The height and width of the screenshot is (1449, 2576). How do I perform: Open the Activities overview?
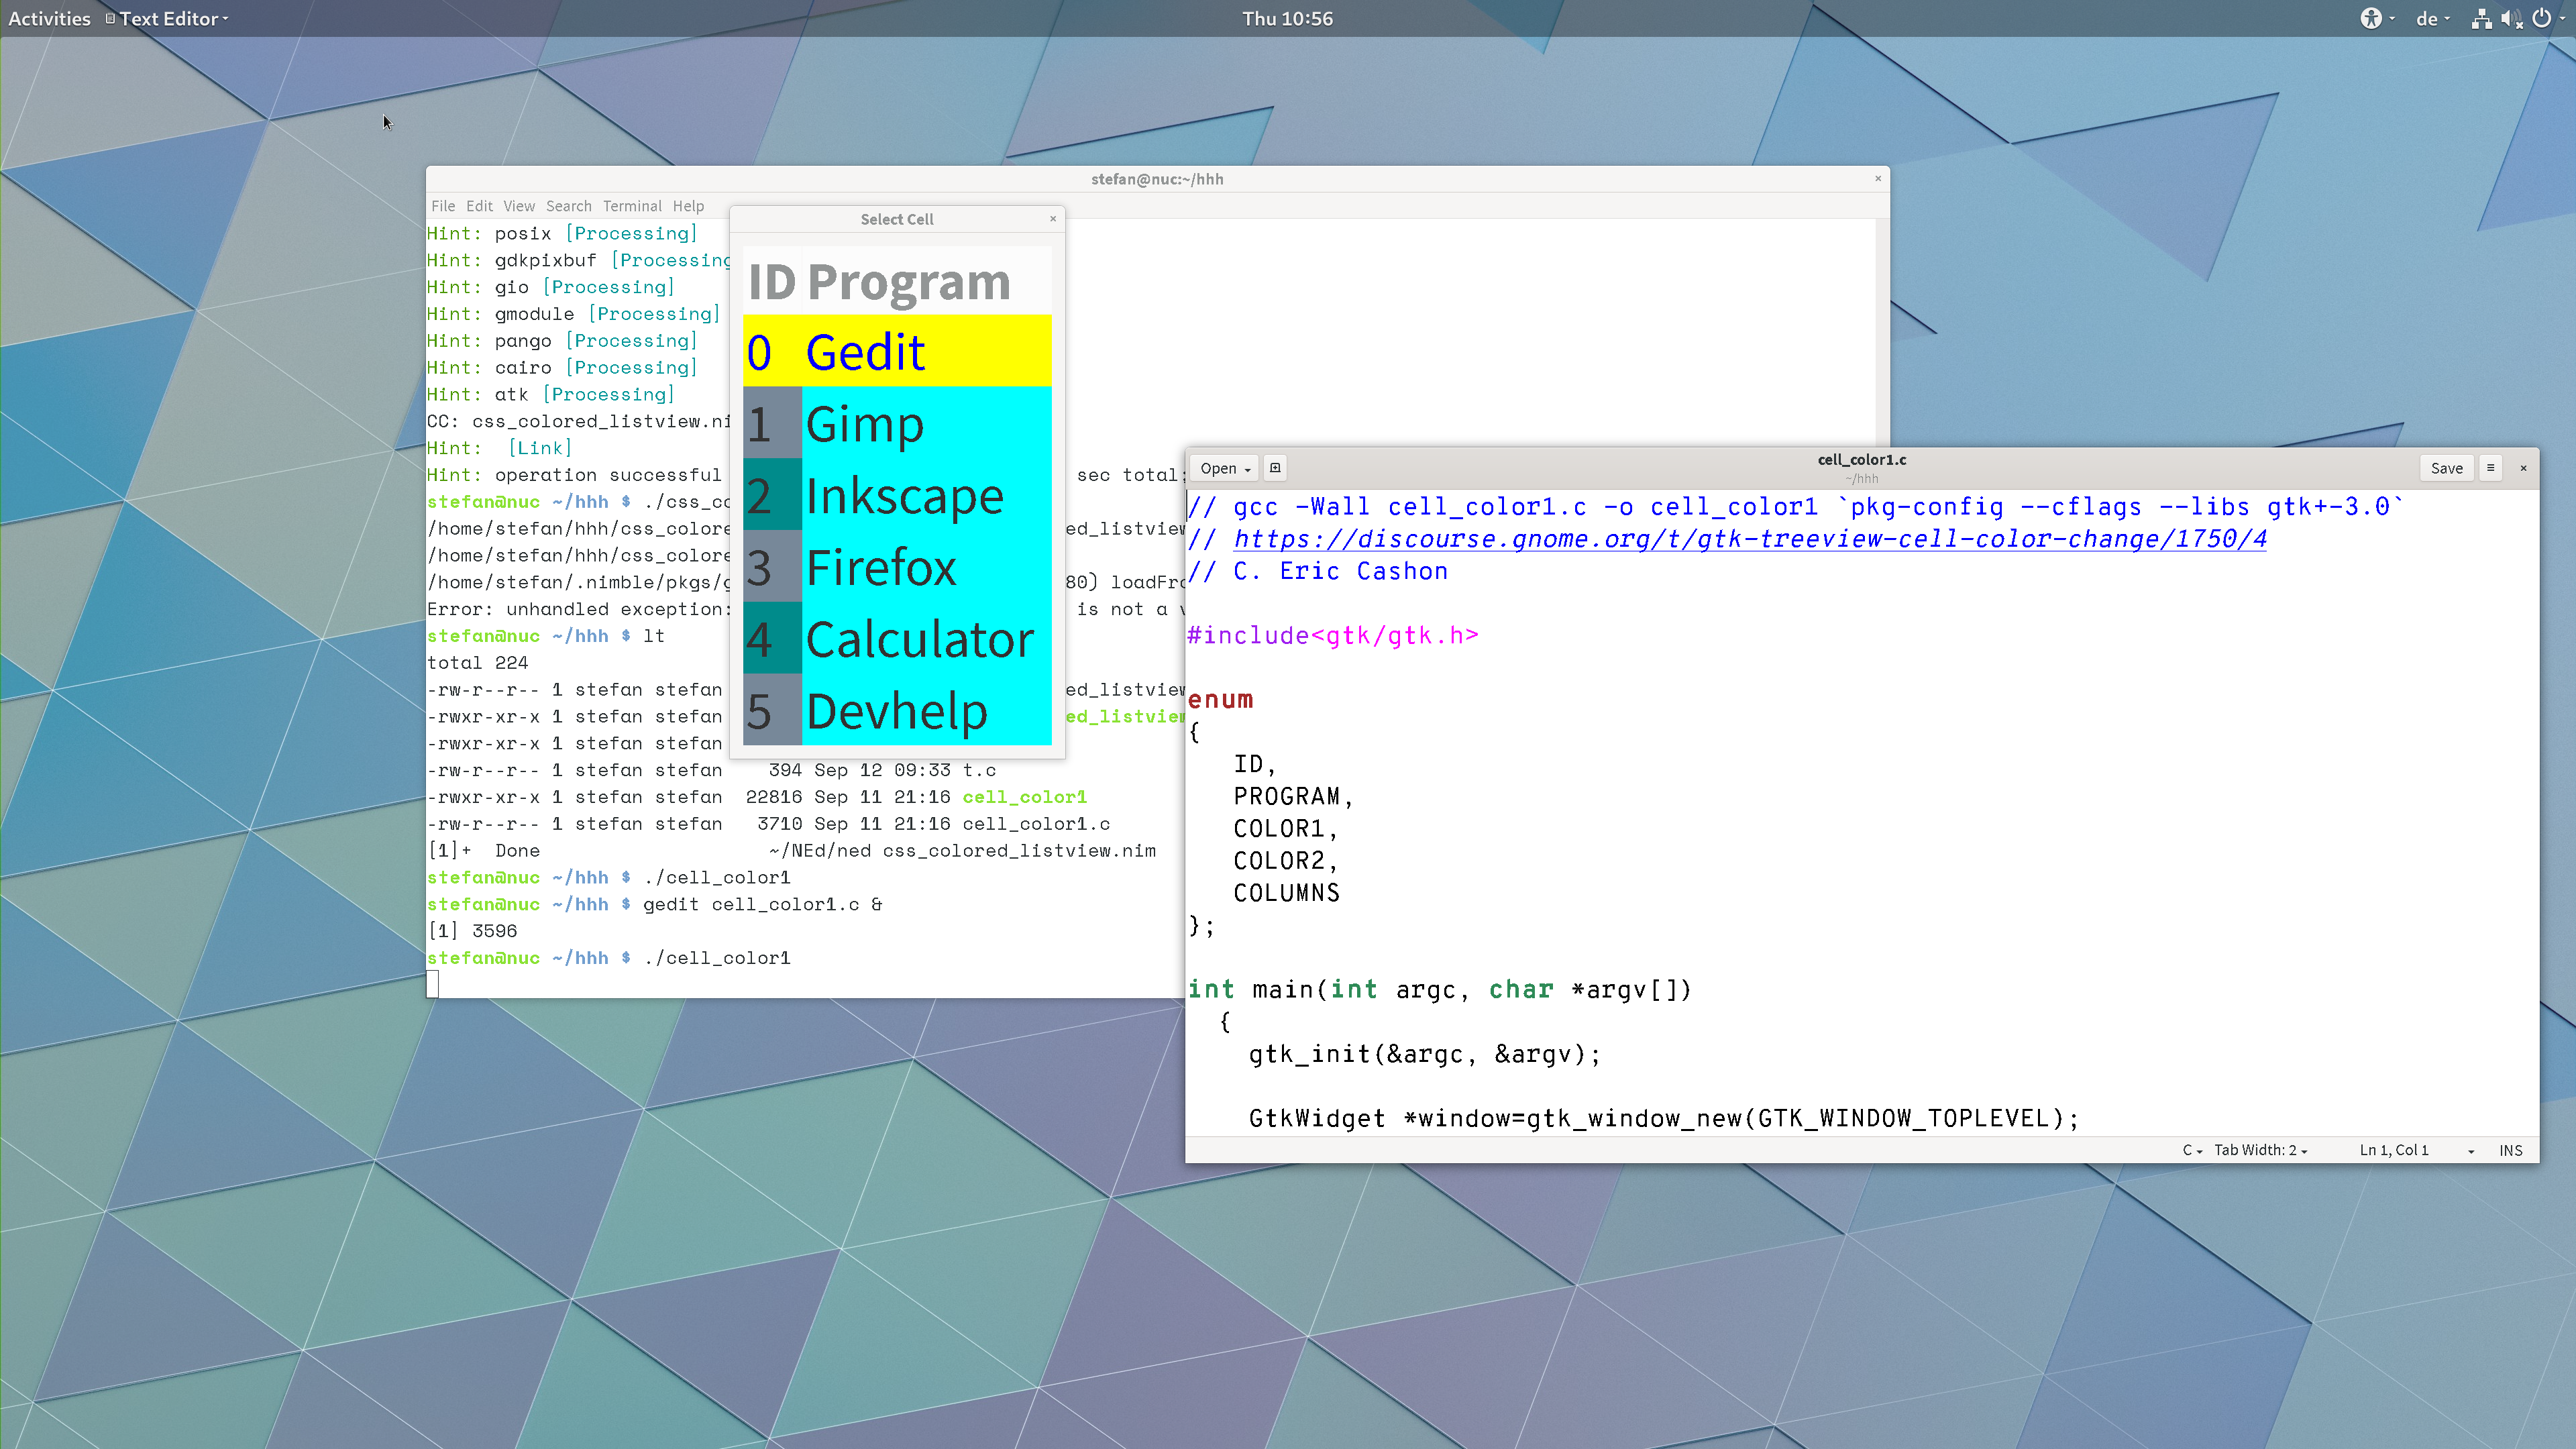[x=49, y=18]
